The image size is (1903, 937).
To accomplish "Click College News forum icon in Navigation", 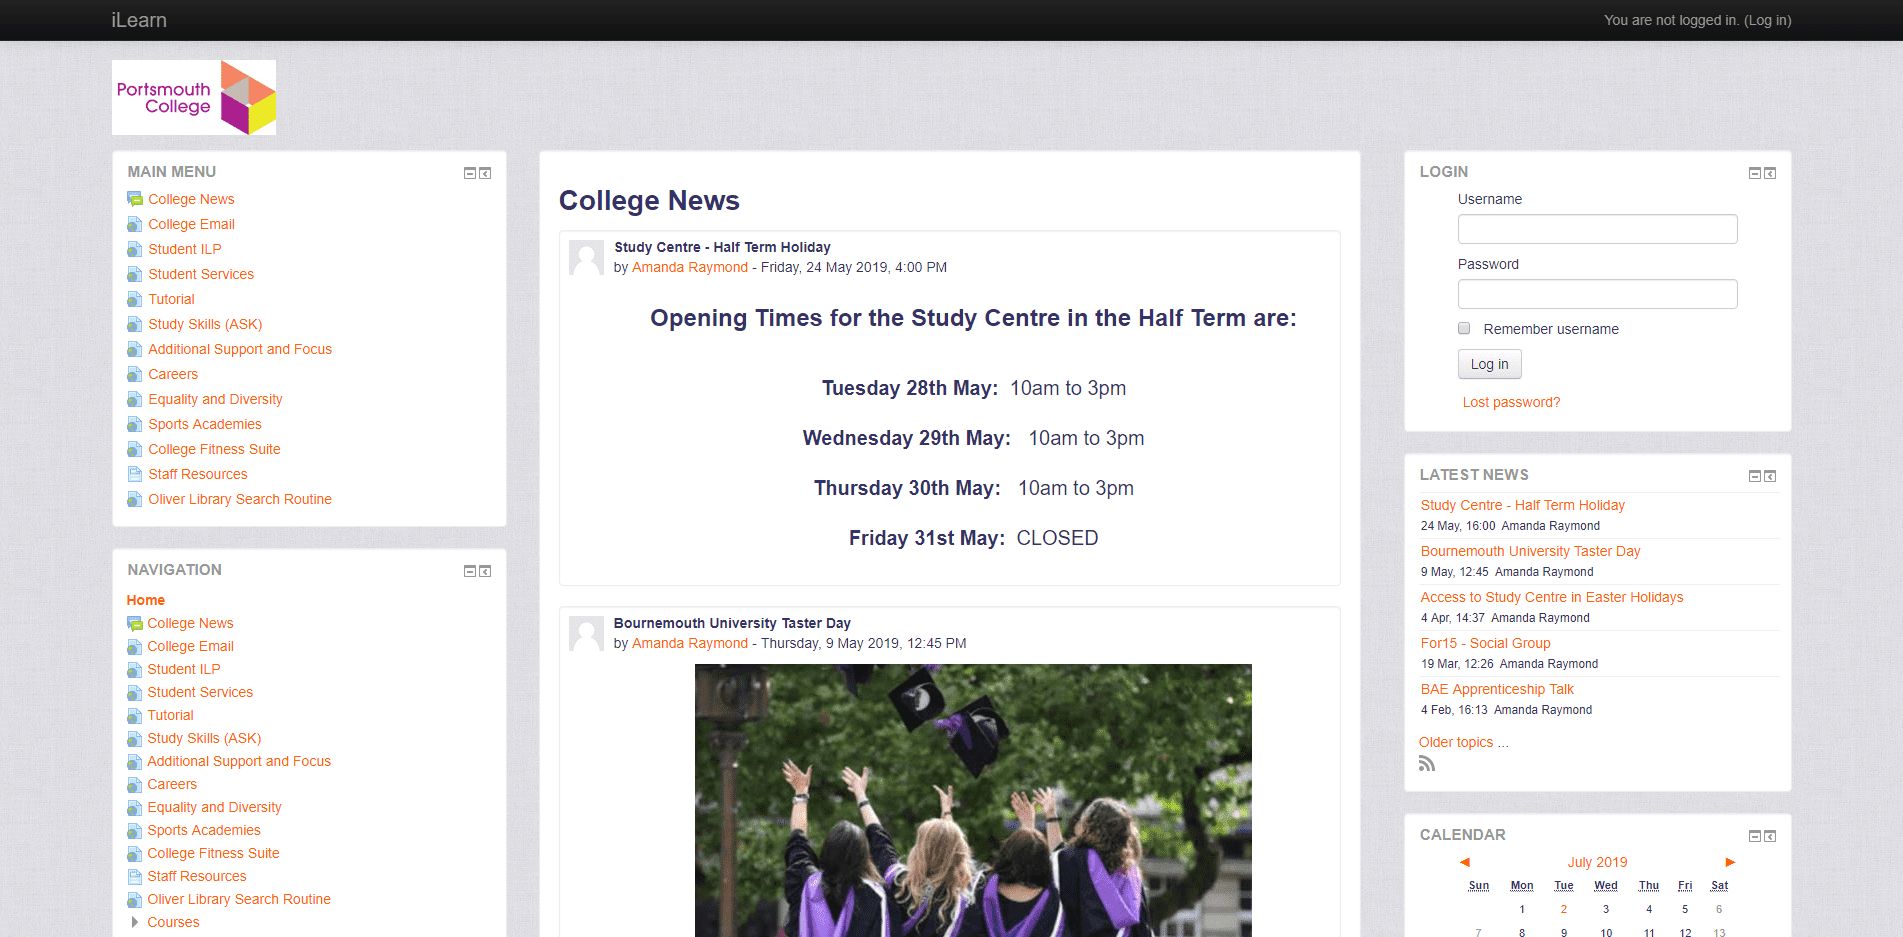I will click(x=135, y=623).
